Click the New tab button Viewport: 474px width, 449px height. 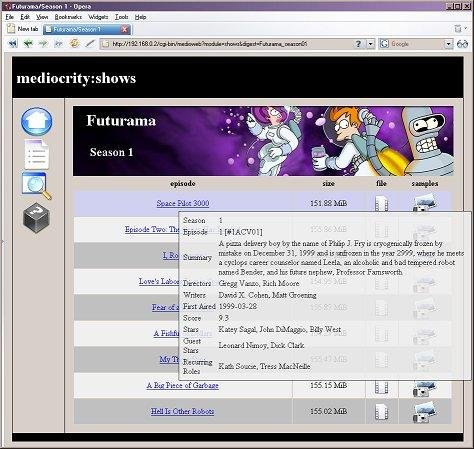point(23,29)
